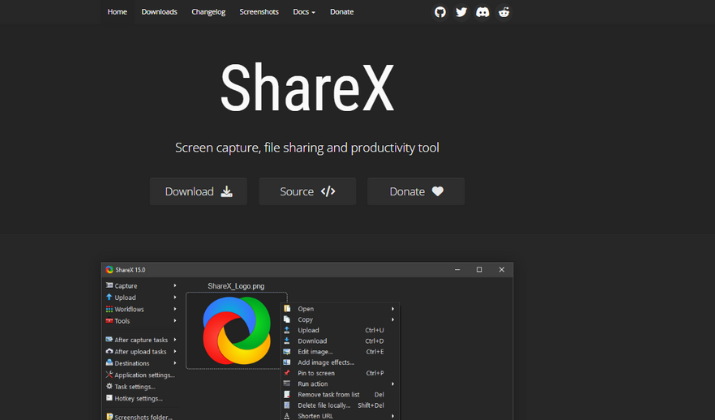The image size is (715, 420).
Task: Click the ShareX logo in title bar
Action: 109,270
